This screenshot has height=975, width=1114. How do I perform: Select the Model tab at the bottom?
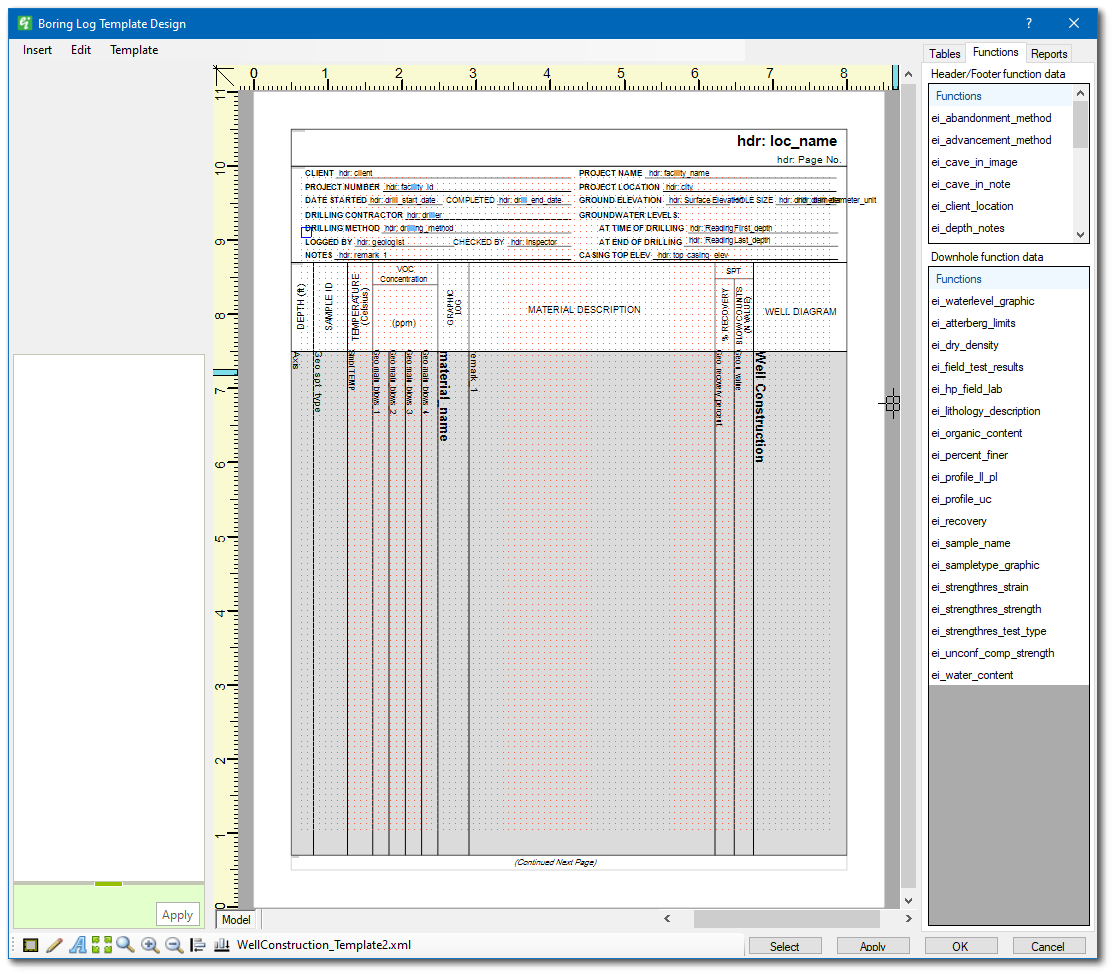[236, 919]
